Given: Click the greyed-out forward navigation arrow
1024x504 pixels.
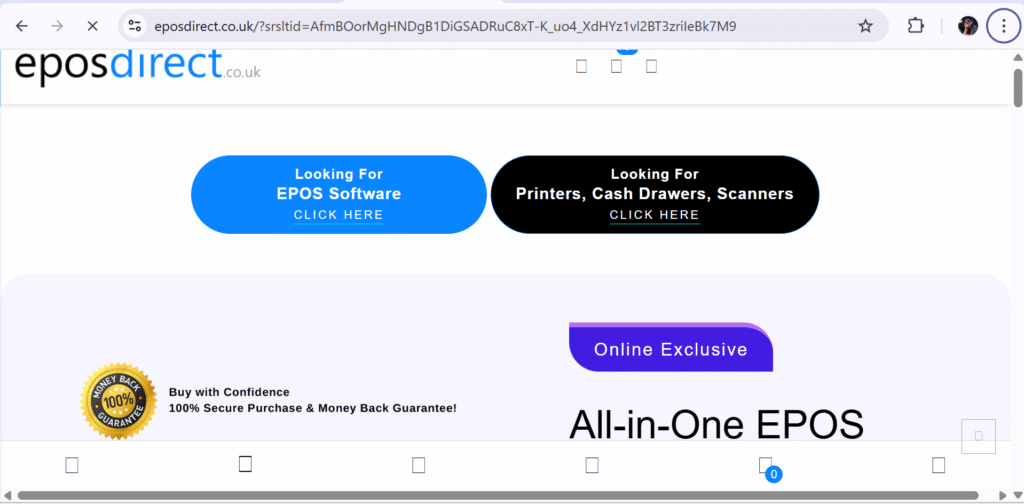Looking at the screenshot, I should pos(57,26).
